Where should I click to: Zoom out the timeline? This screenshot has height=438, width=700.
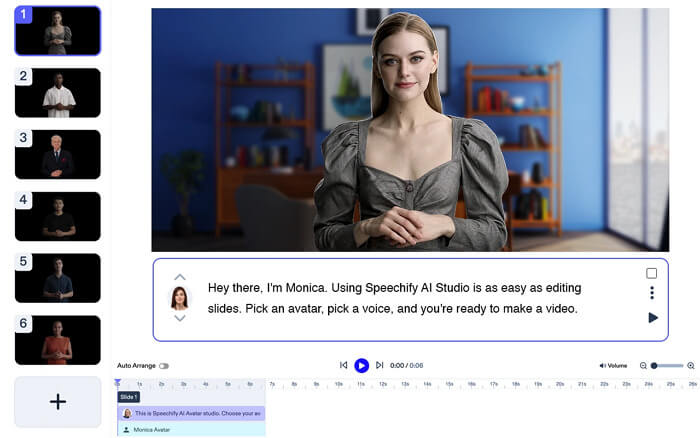pos(643,366)
